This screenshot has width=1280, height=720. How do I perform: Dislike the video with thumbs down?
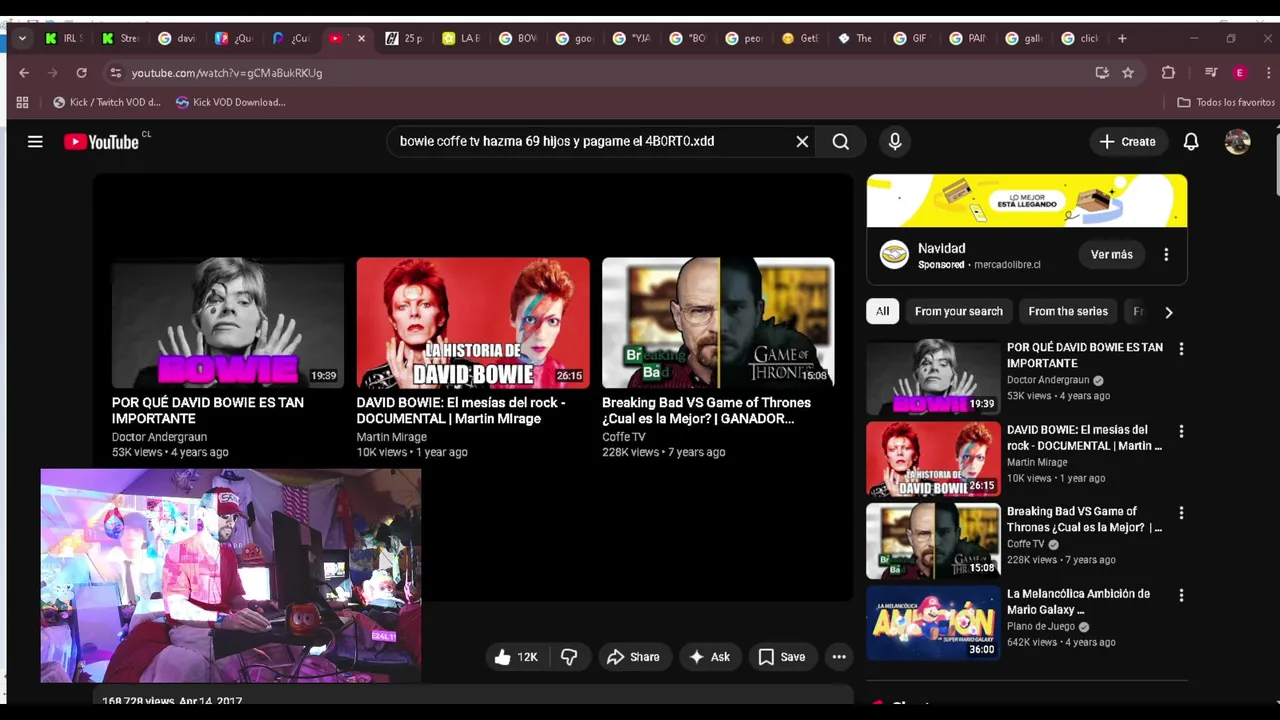[x=569, y=657]
